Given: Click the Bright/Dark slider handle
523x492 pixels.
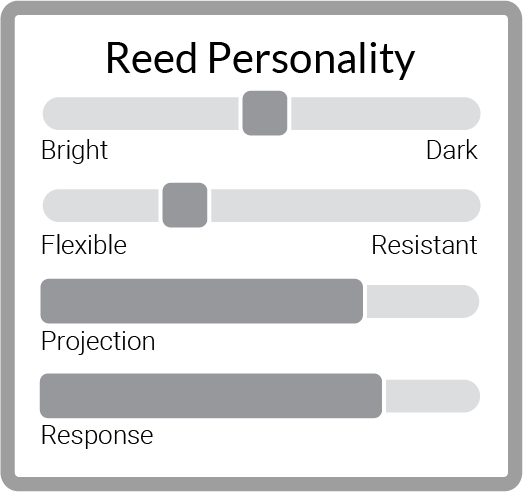Looking at the screenshot, I should (265, 113).
